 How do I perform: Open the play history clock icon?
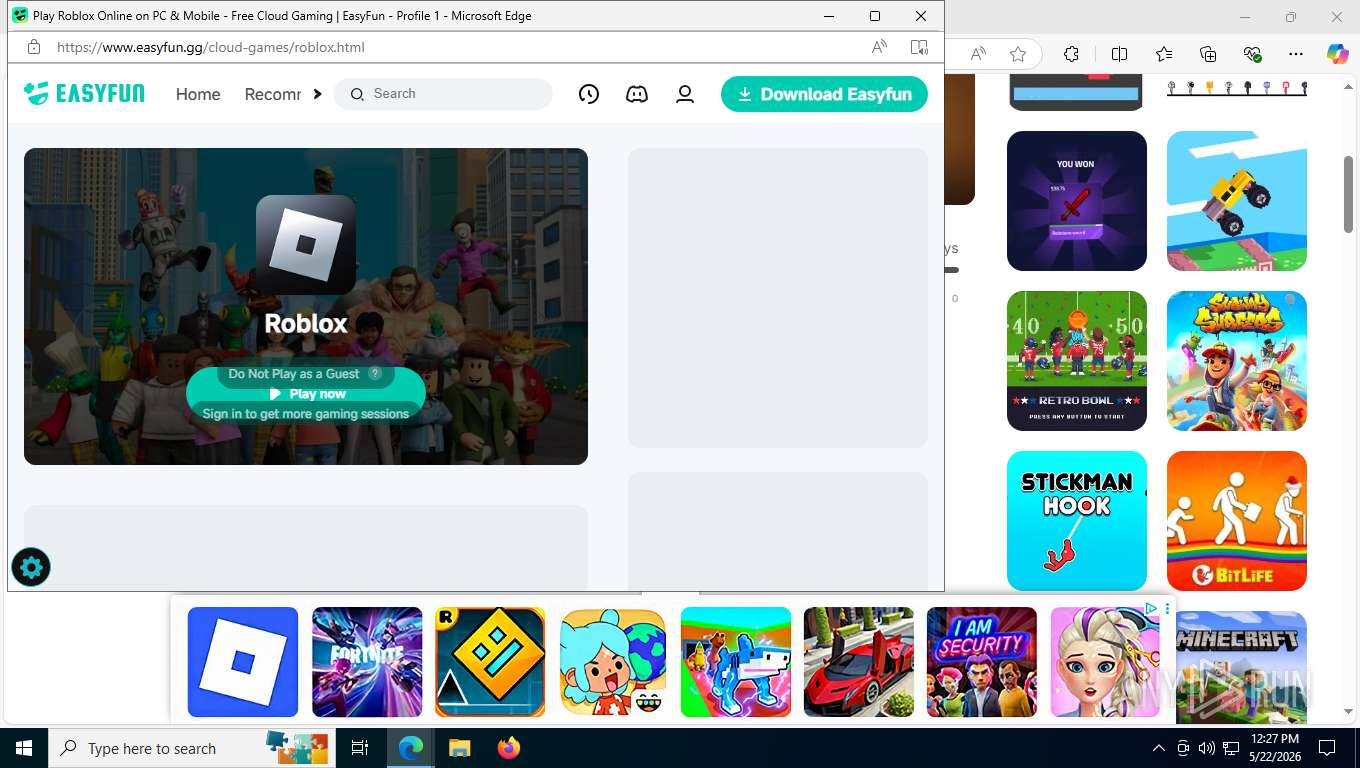pyautogui.click(x=589, y=94)
